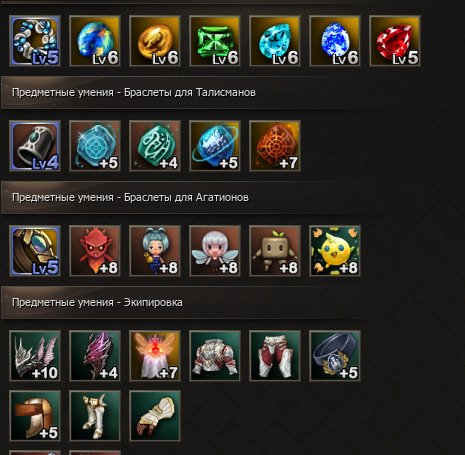Select the bronze helmet +5 icon
The image size is (465, 455).
[35, 416]
